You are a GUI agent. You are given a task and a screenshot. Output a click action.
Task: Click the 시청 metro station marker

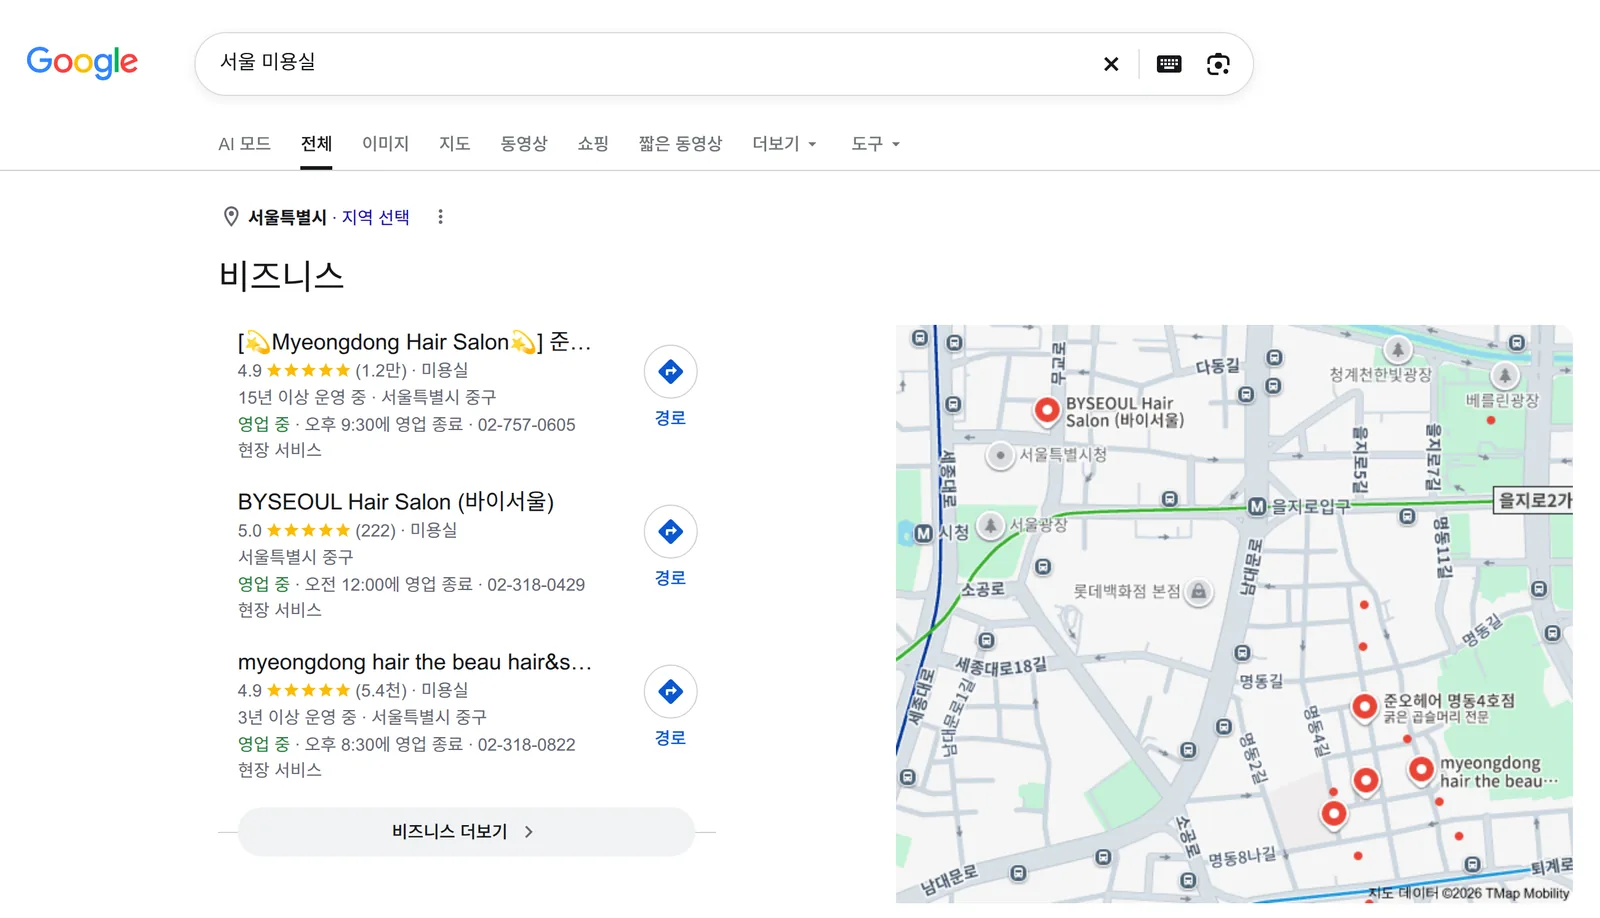(923, 534)
